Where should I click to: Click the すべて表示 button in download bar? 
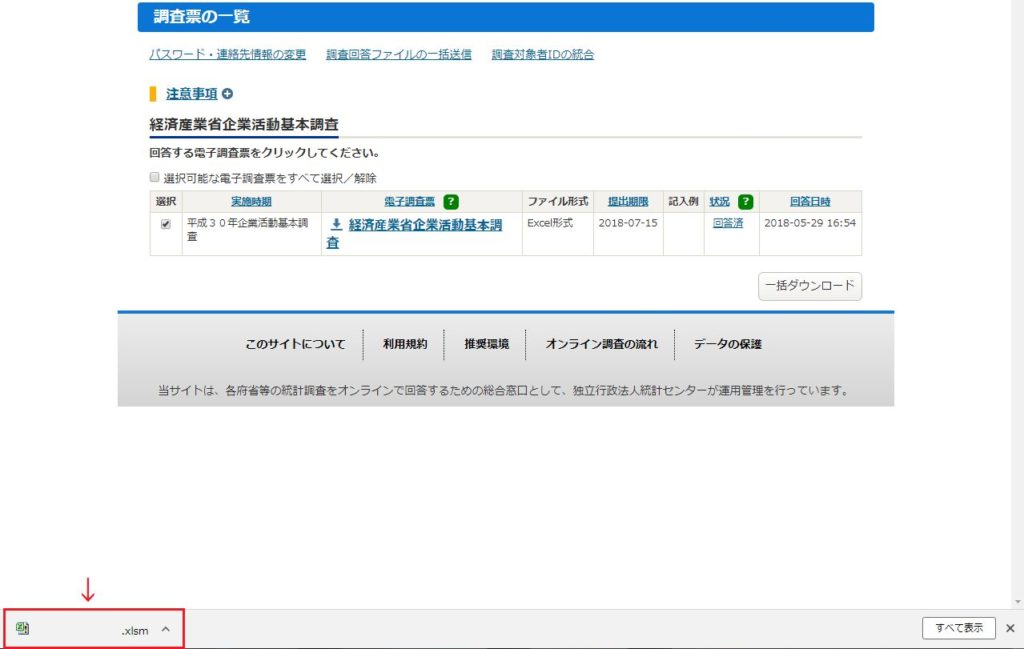coord(958,628)
